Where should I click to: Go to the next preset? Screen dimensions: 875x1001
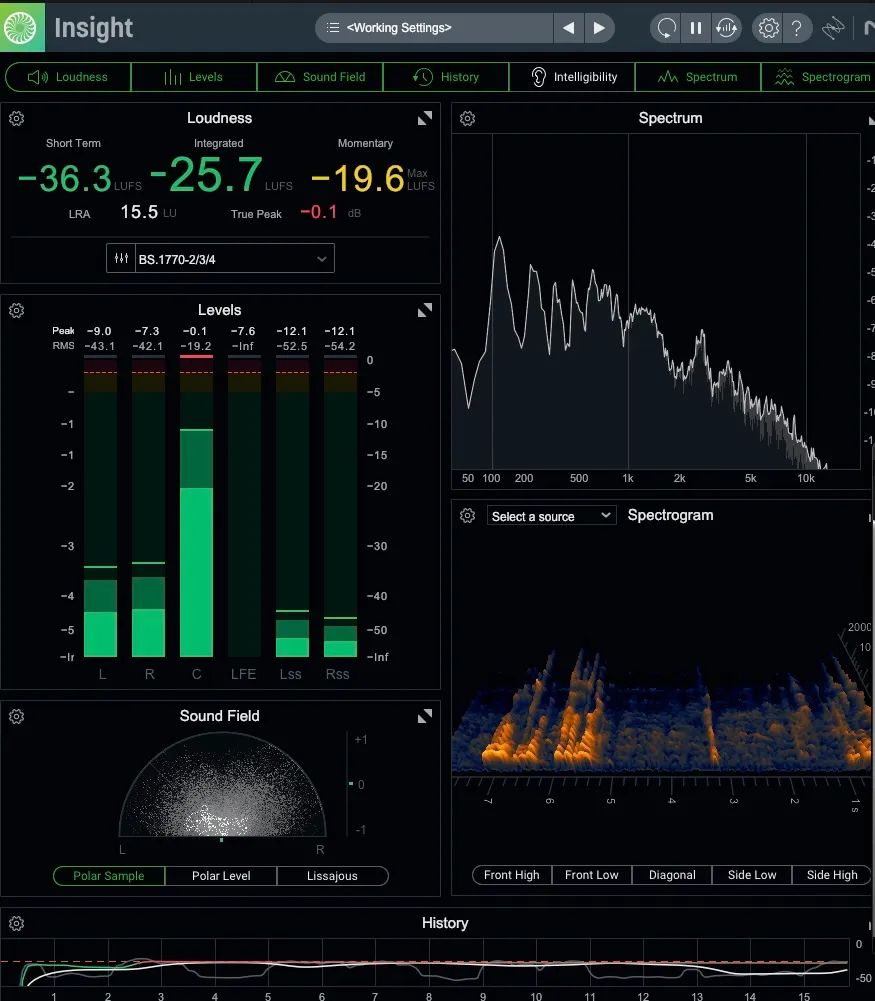599,27
